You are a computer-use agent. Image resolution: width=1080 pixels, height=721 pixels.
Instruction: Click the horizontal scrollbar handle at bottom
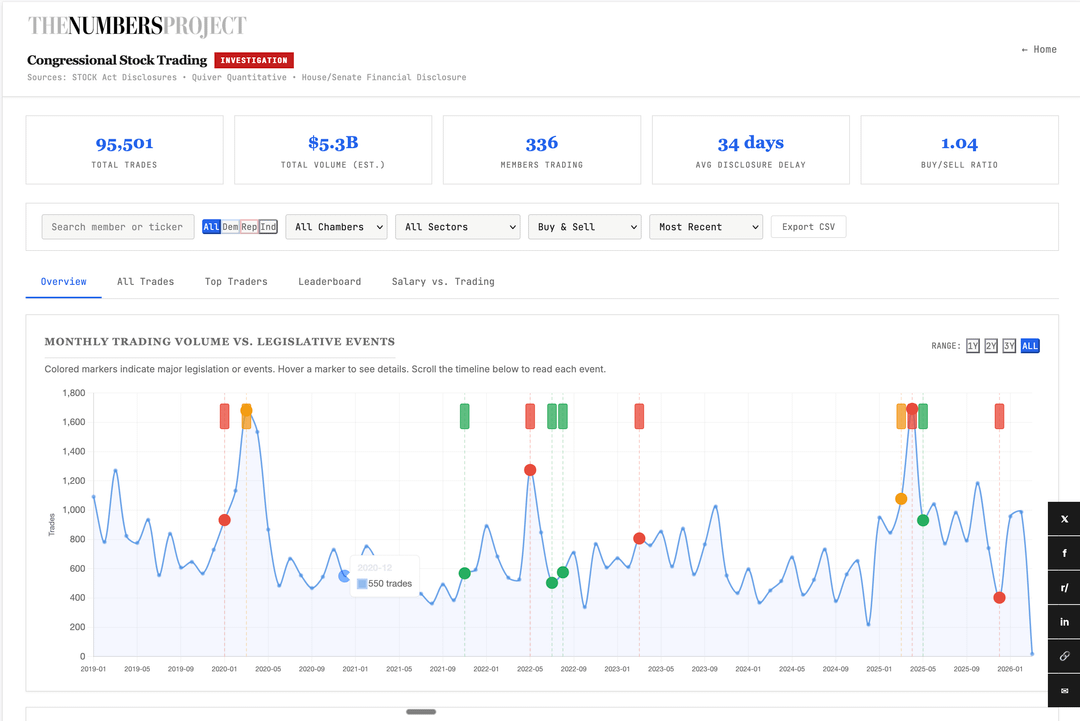[421, 712]
